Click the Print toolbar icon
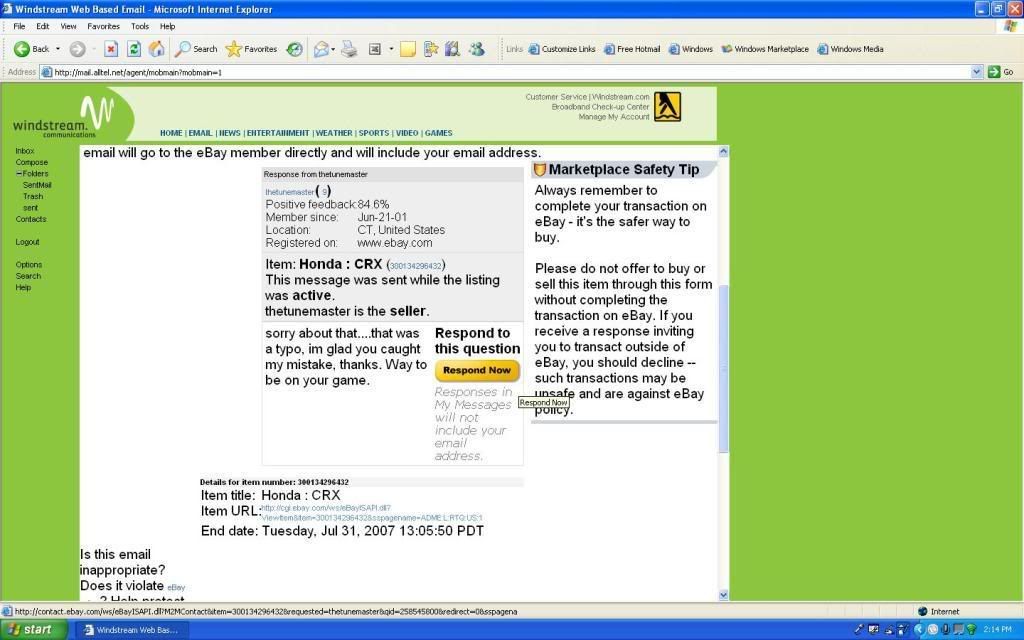 pyautogui.click(x=349, y=48)
